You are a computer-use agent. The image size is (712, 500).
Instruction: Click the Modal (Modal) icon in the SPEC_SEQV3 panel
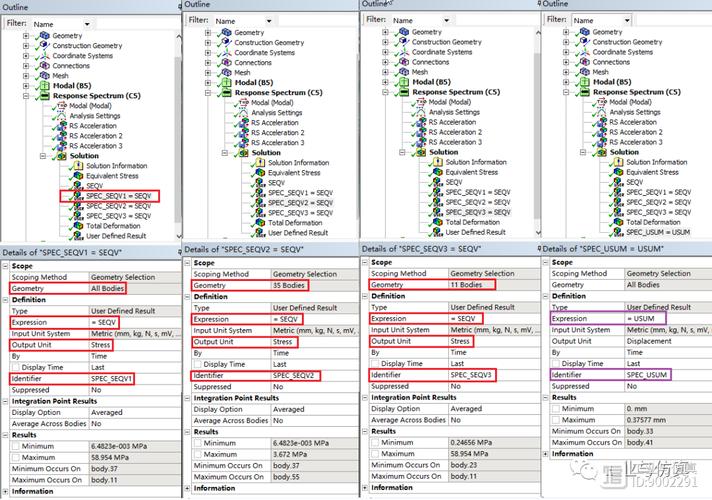420,102
